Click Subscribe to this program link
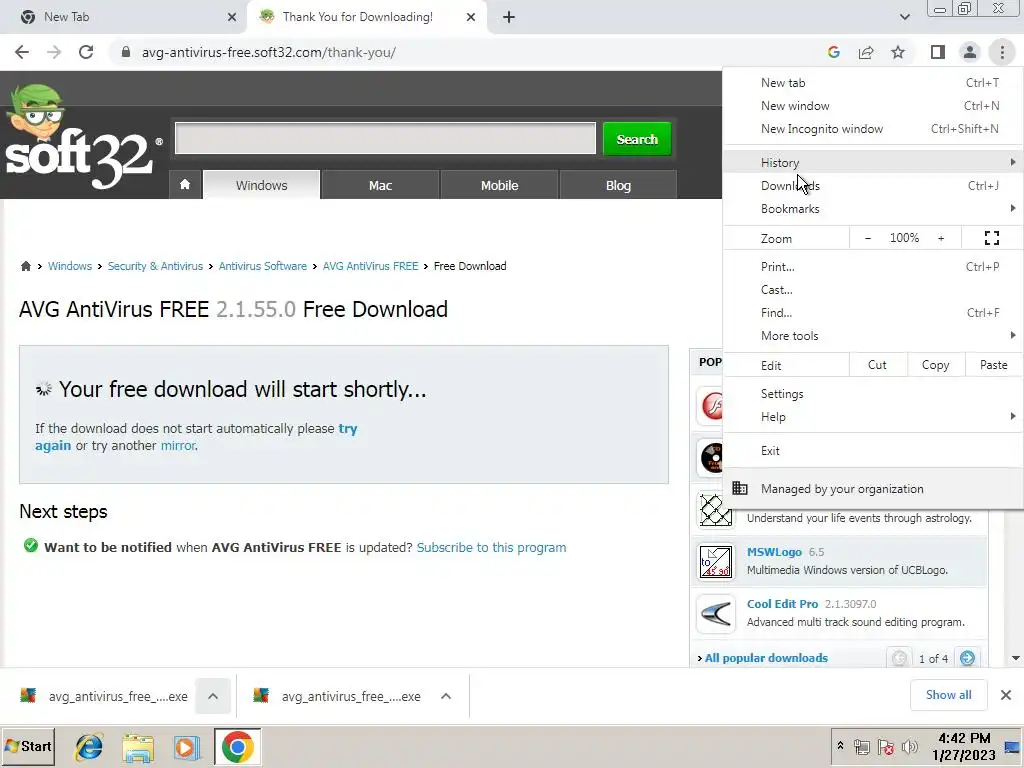This screenshot has height=768, width=1024. (x=491, y=547)
